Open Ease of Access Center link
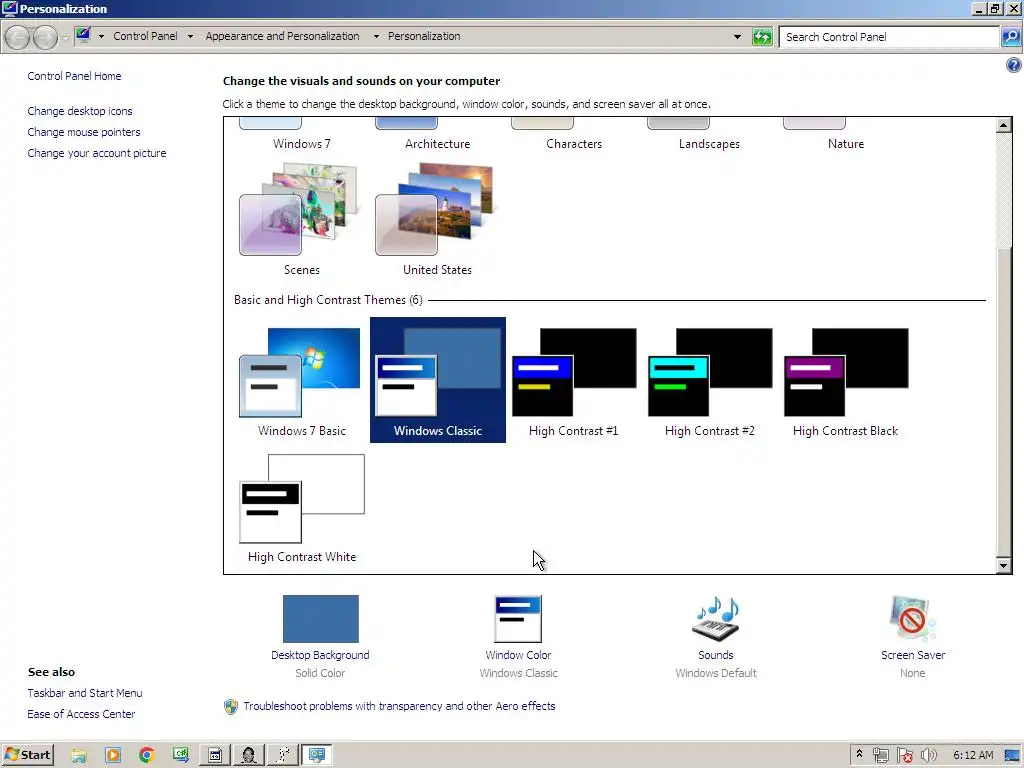 (x=81, y=714)
